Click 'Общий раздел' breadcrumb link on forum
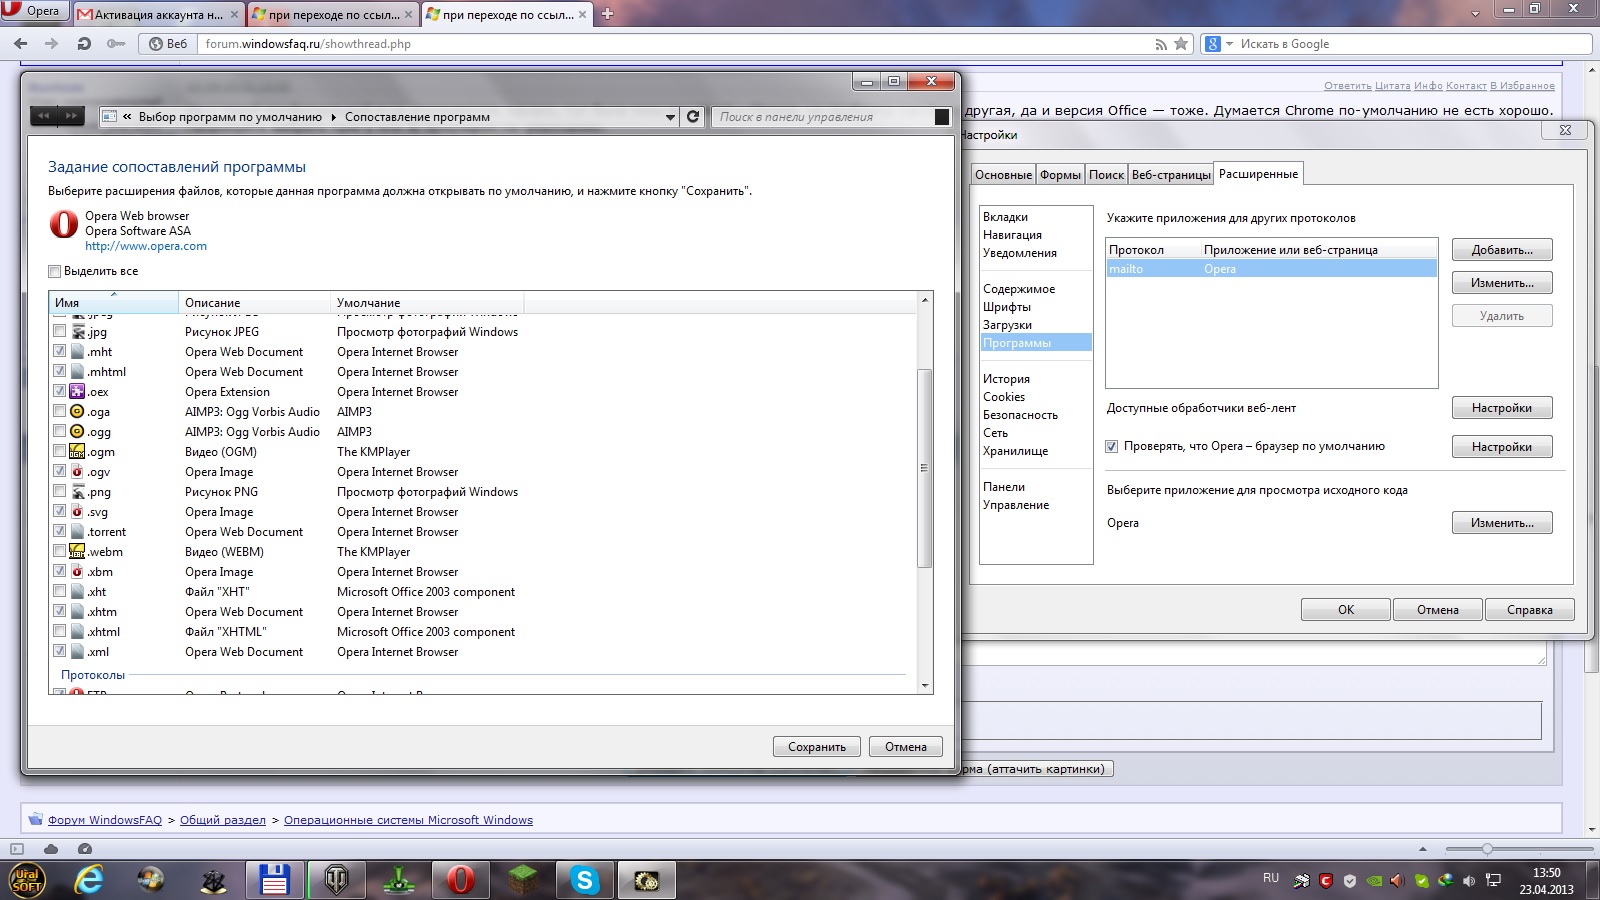Screen dimensions: 1600x900 223,820
